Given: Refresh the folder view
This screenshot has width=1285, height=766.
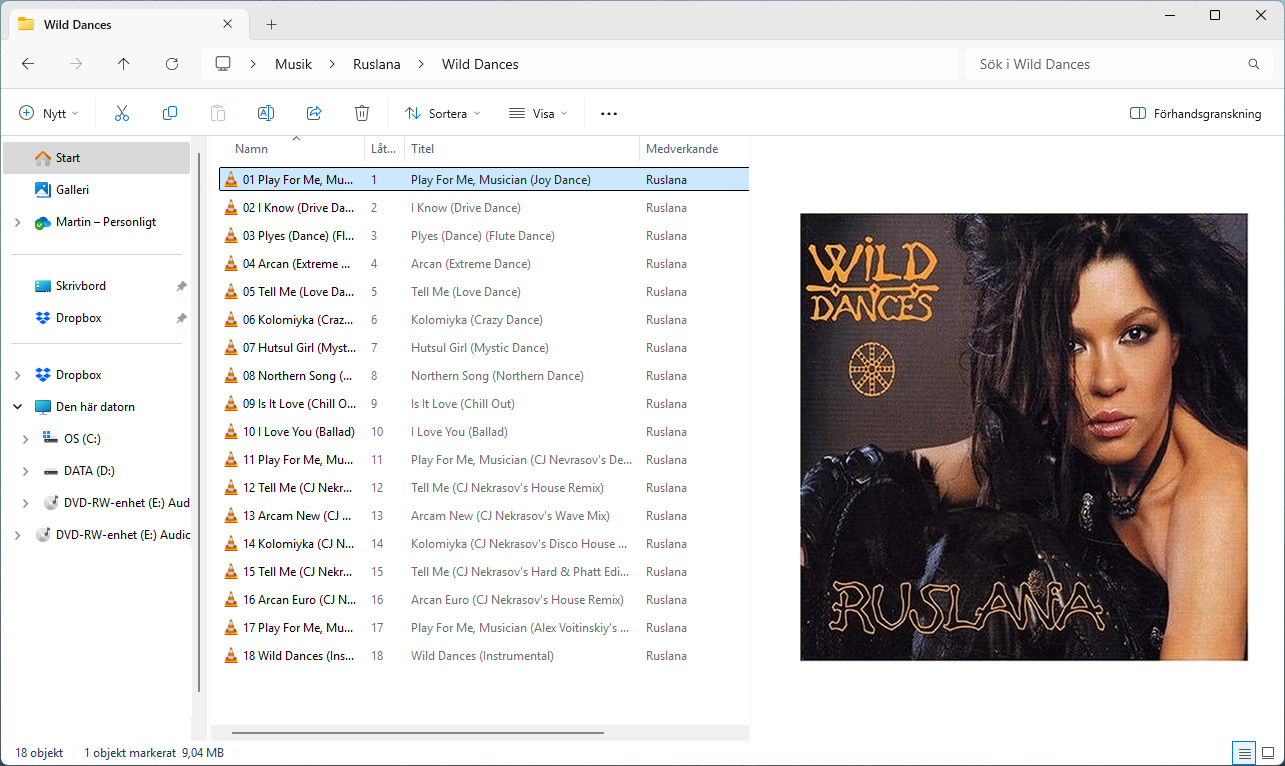Looking at the screenshot, I should tap(172, 64).
